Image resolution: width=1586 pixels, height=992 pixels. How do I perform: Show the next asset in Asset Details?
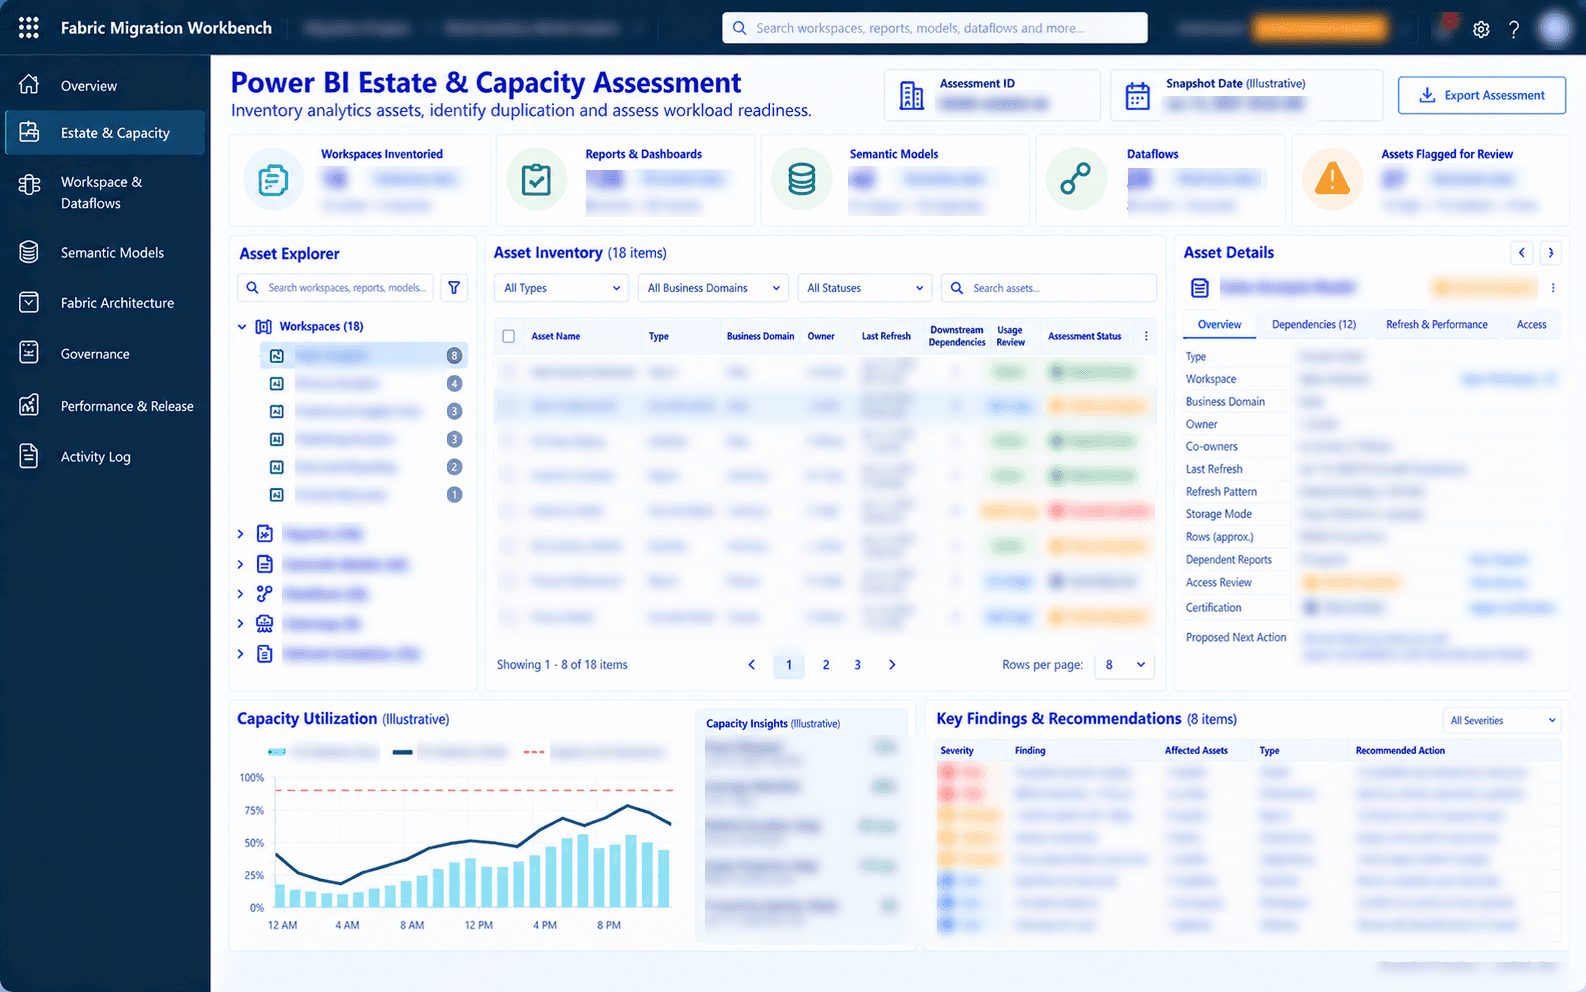tap(1551, 253)
